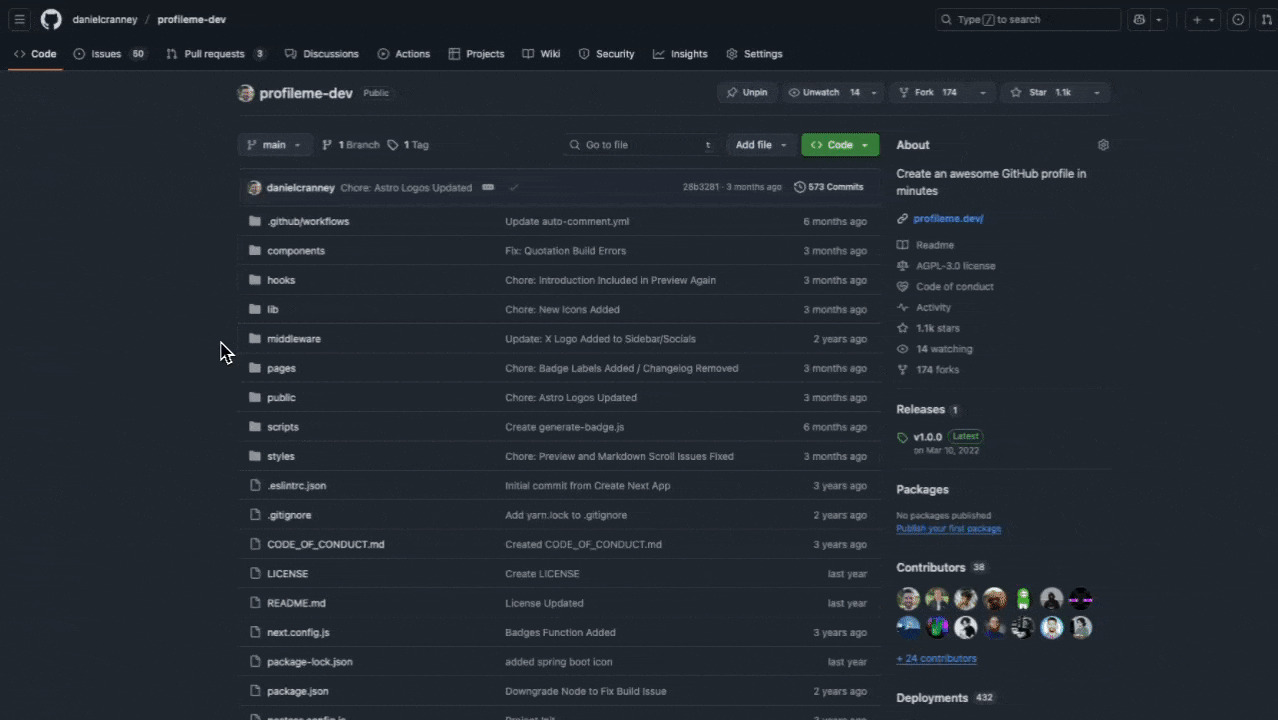Click the Copilot icon in the top bar
This screenshot has width=1278, height=720.
pyautogui.click(x=1138, y=19)
